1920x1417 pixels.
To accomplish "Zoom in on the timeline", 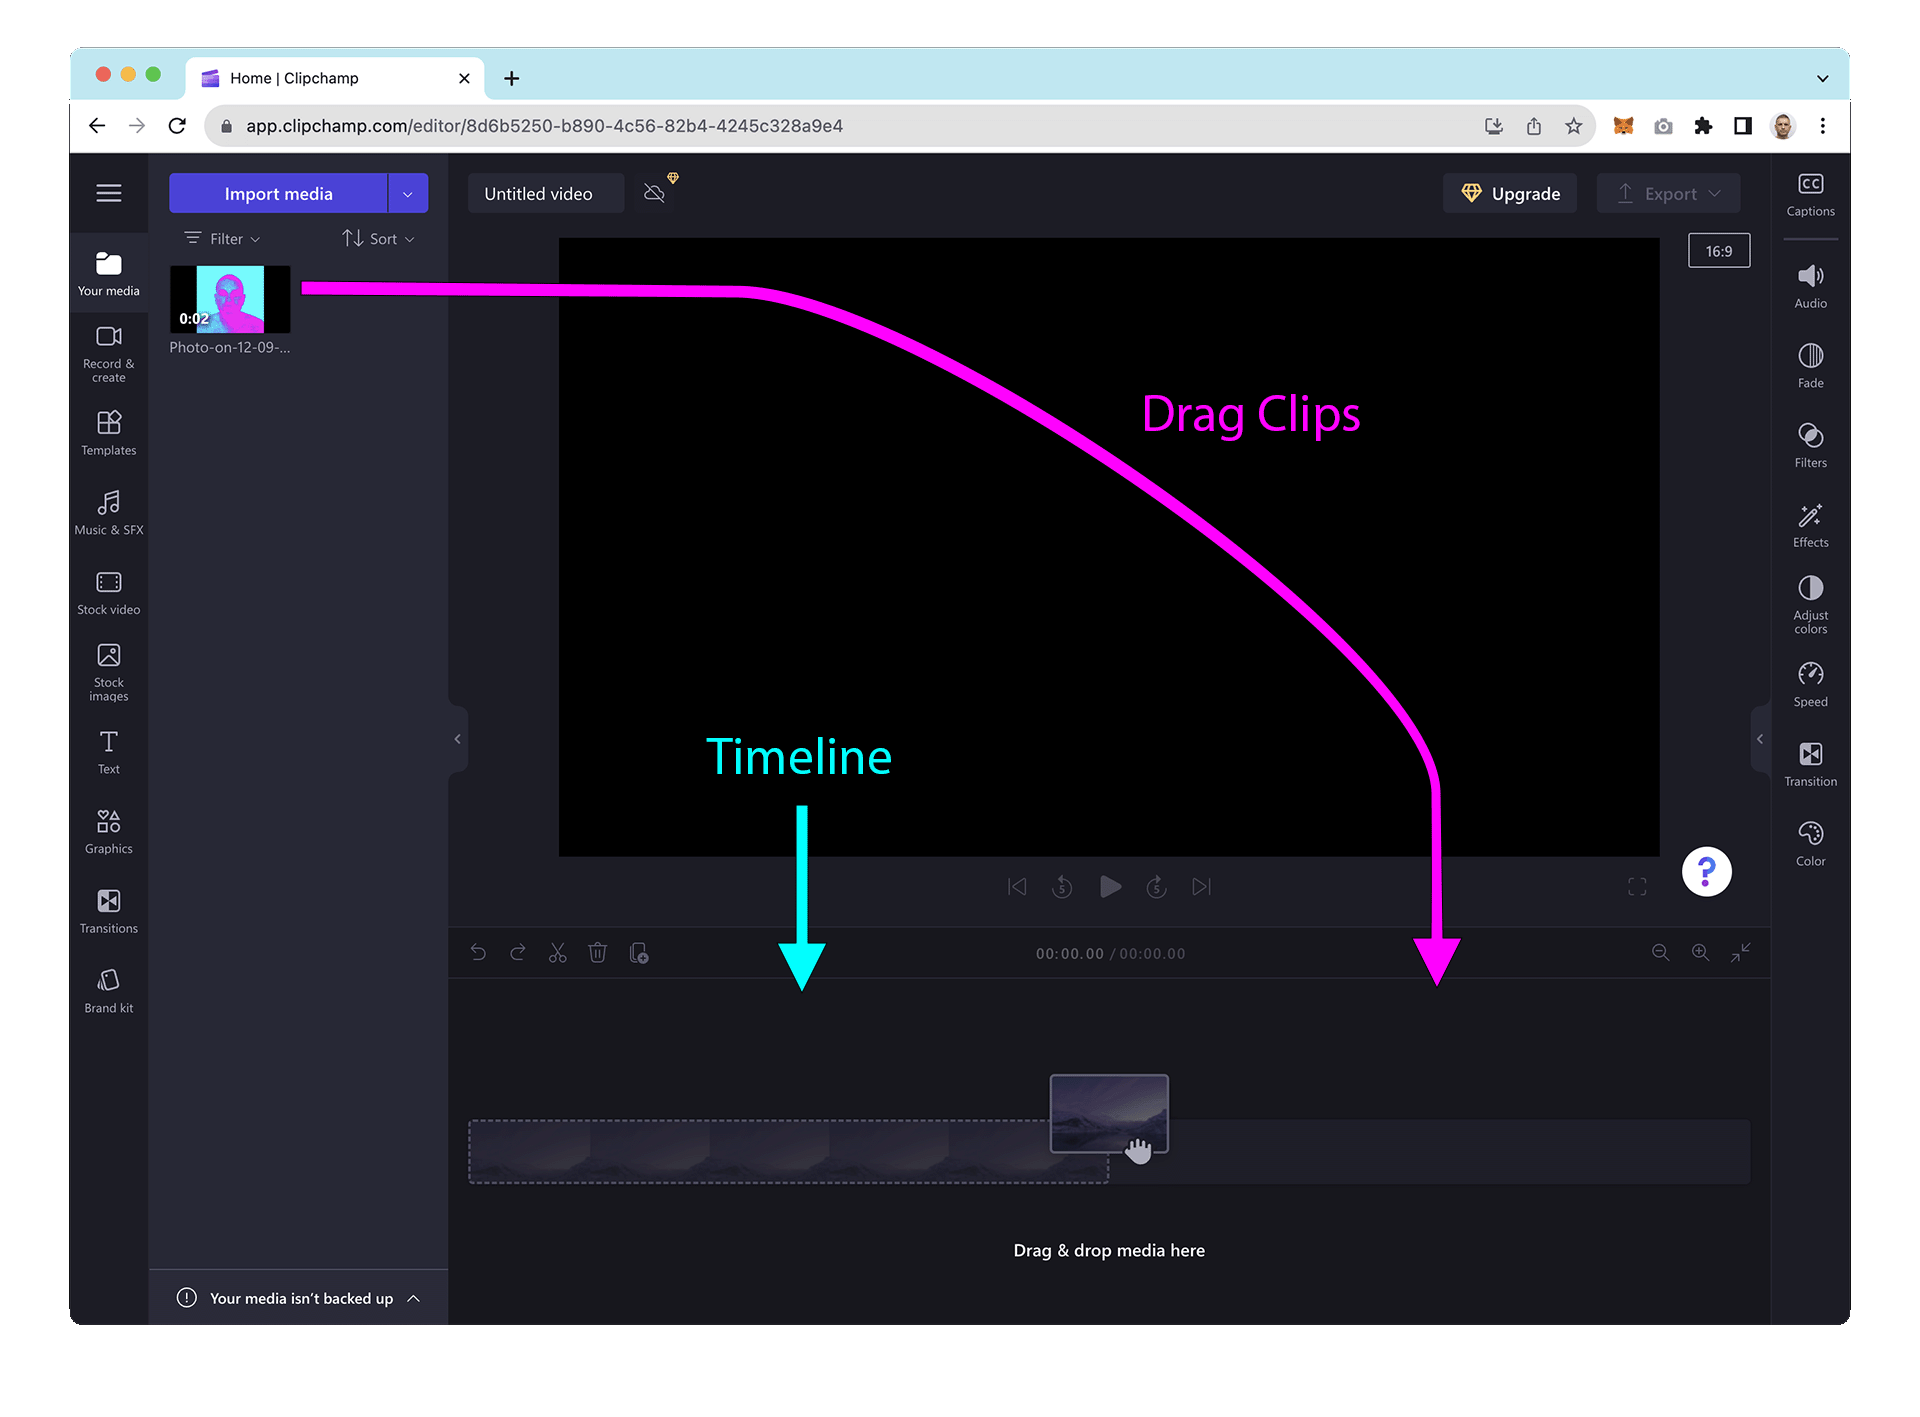I will 1700,953.
